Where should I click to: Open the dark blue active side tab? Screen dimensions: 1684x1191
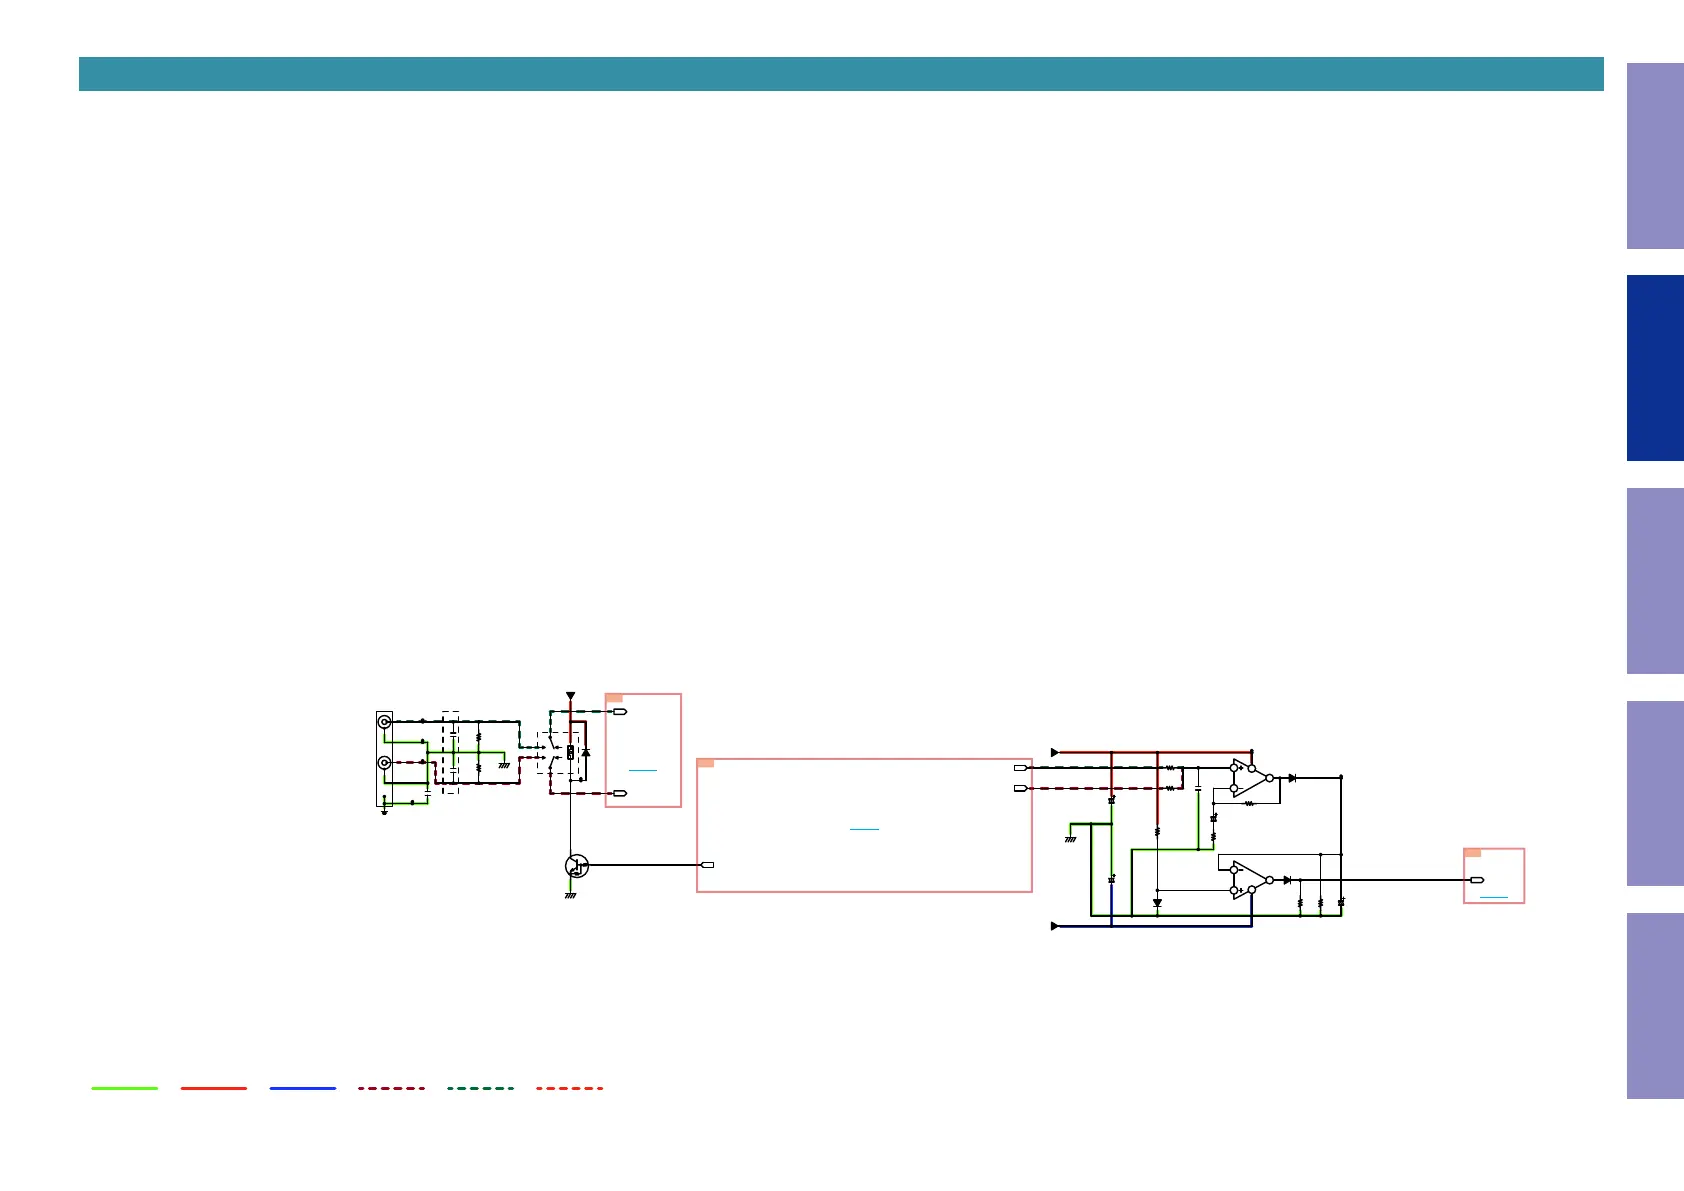pos(1655,368)
